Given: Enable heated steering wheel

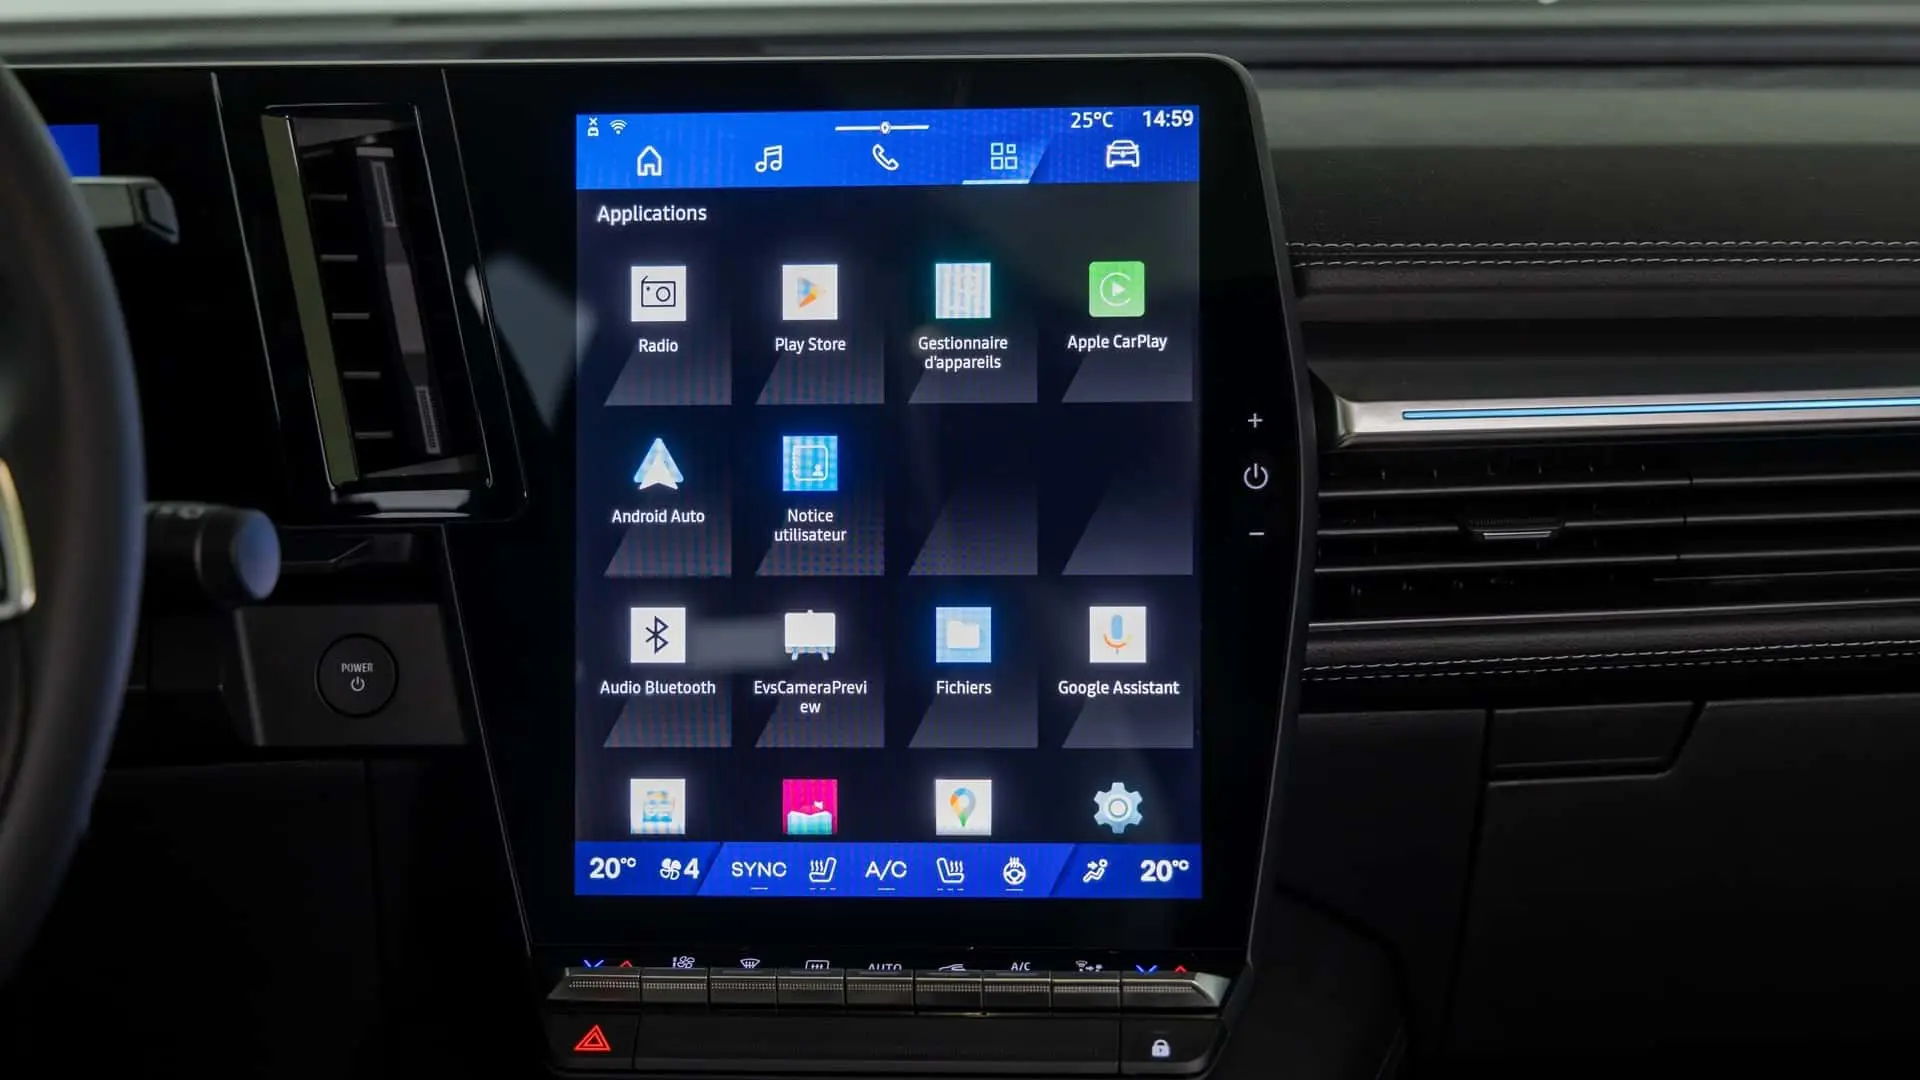Looking at the screenshot, I should click(x=1014, y=869).
